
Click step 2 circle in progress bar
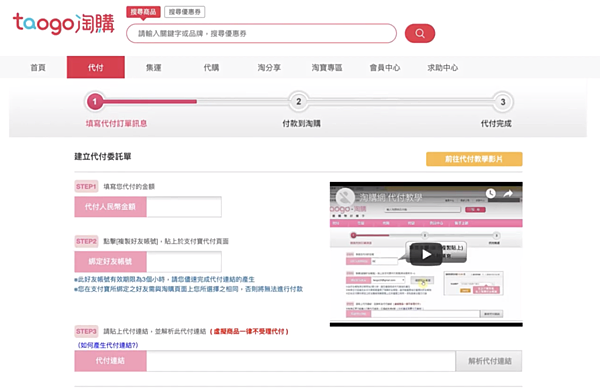click(x=298, y=101)
